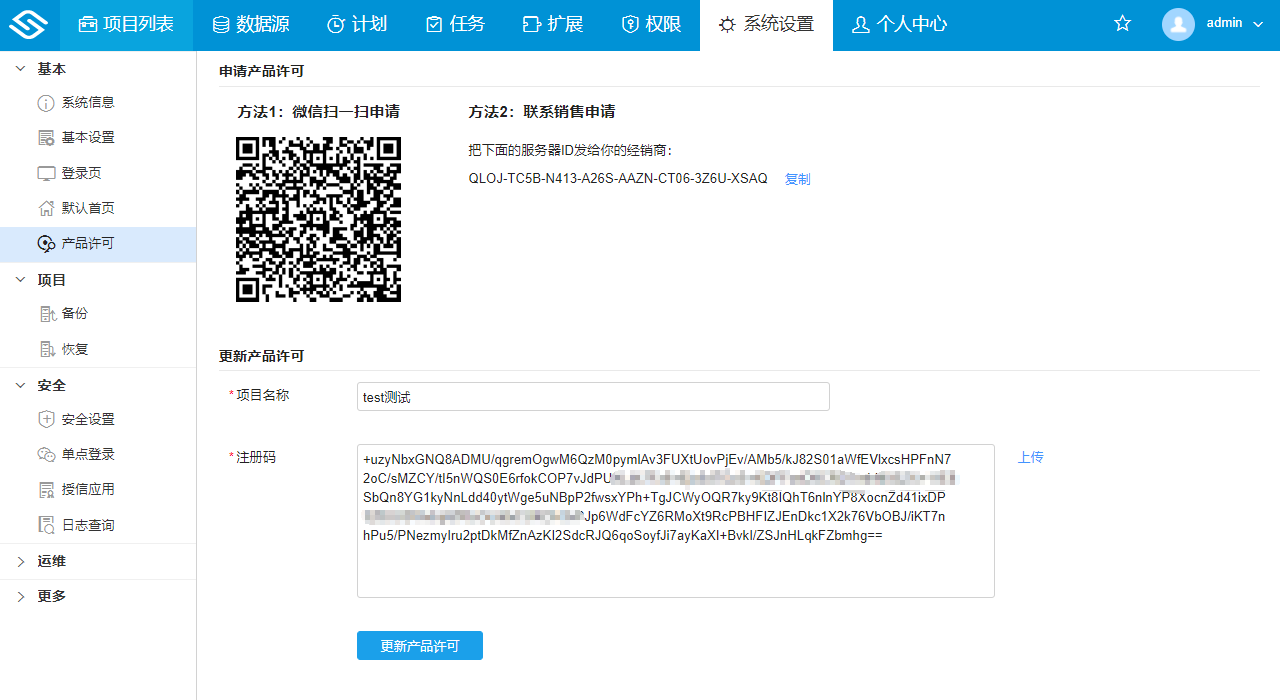Open 备份 under 项目 section
1280x700 pixels.
point(74,313)
